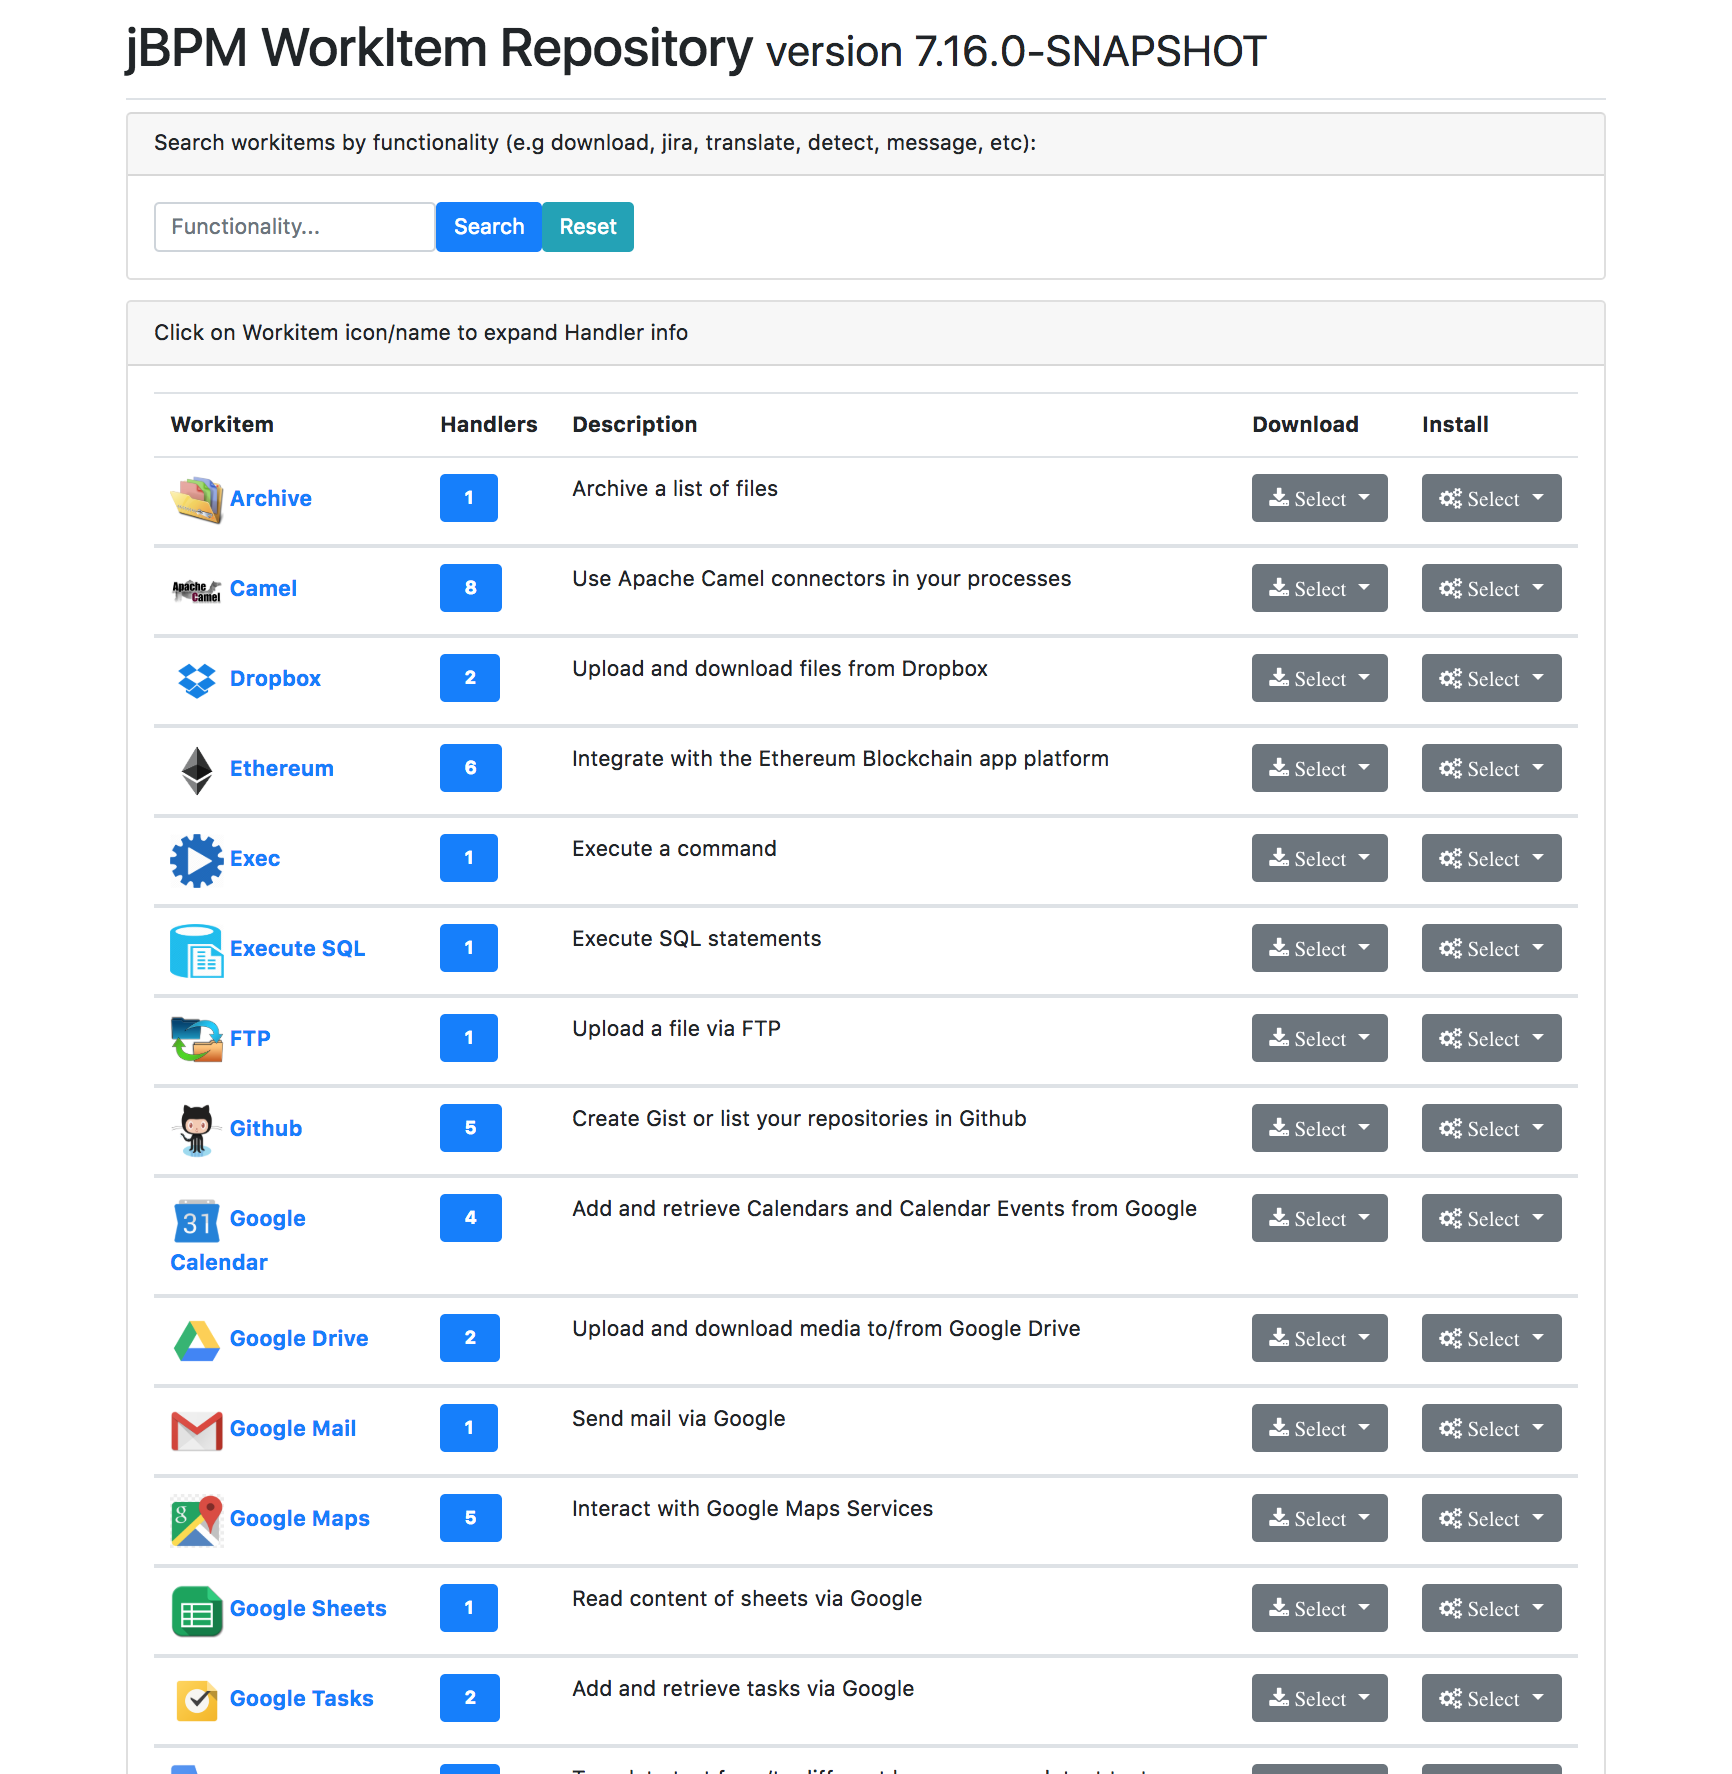Screen dimensions: 1732x1774
Task: Open Archive Download Select dropdown
Action: [x=1320, y=498]
